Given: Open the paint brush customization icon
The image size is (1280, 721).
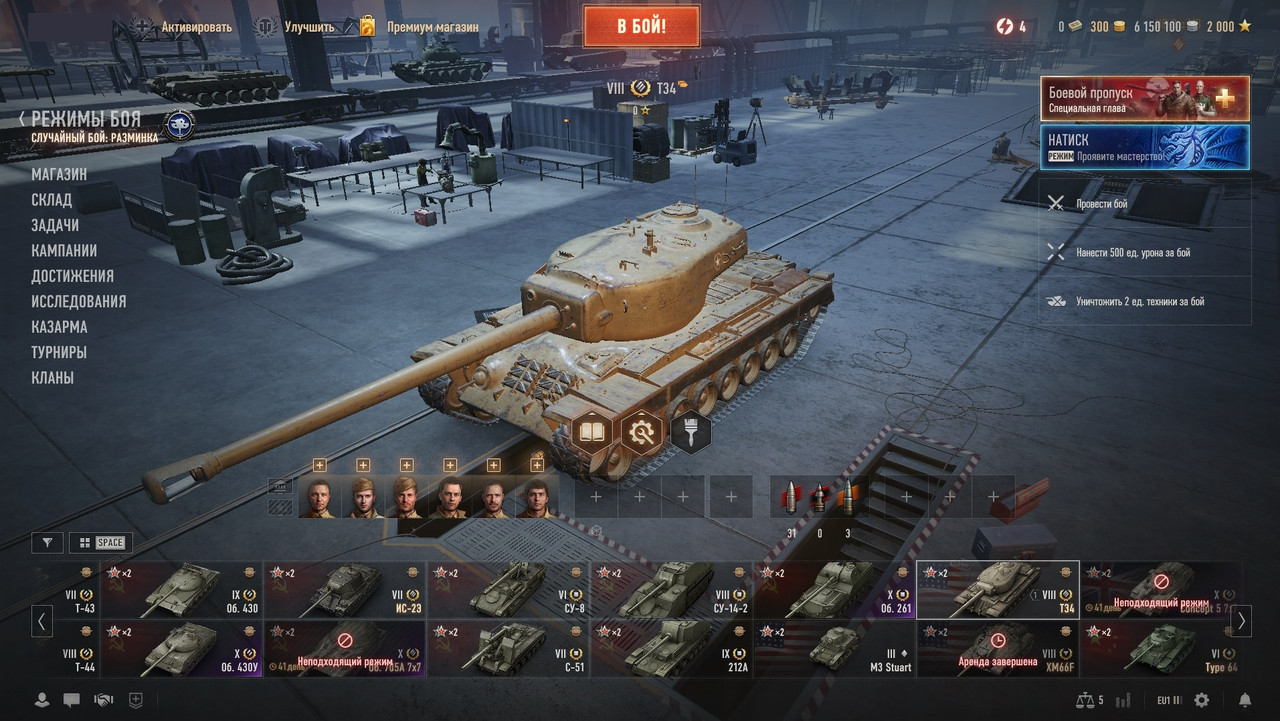Looking at the screenshot, I should pos(690,433).
